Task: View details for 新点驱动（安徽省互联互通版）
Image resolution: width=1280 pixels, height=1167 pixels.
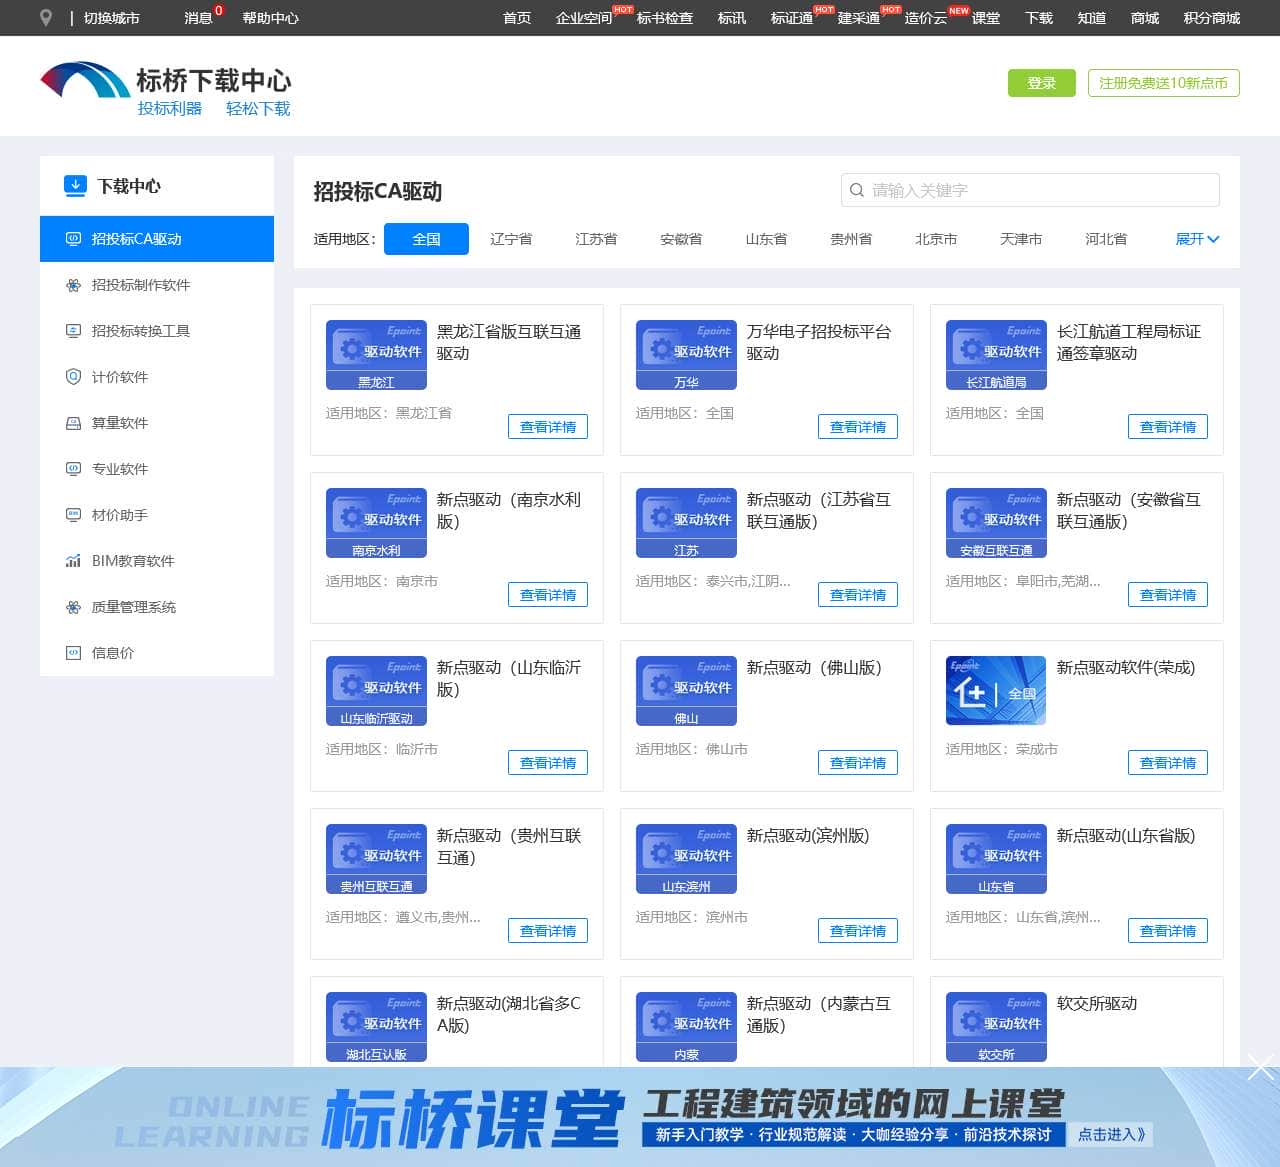Action: (x=1168, y=595)
